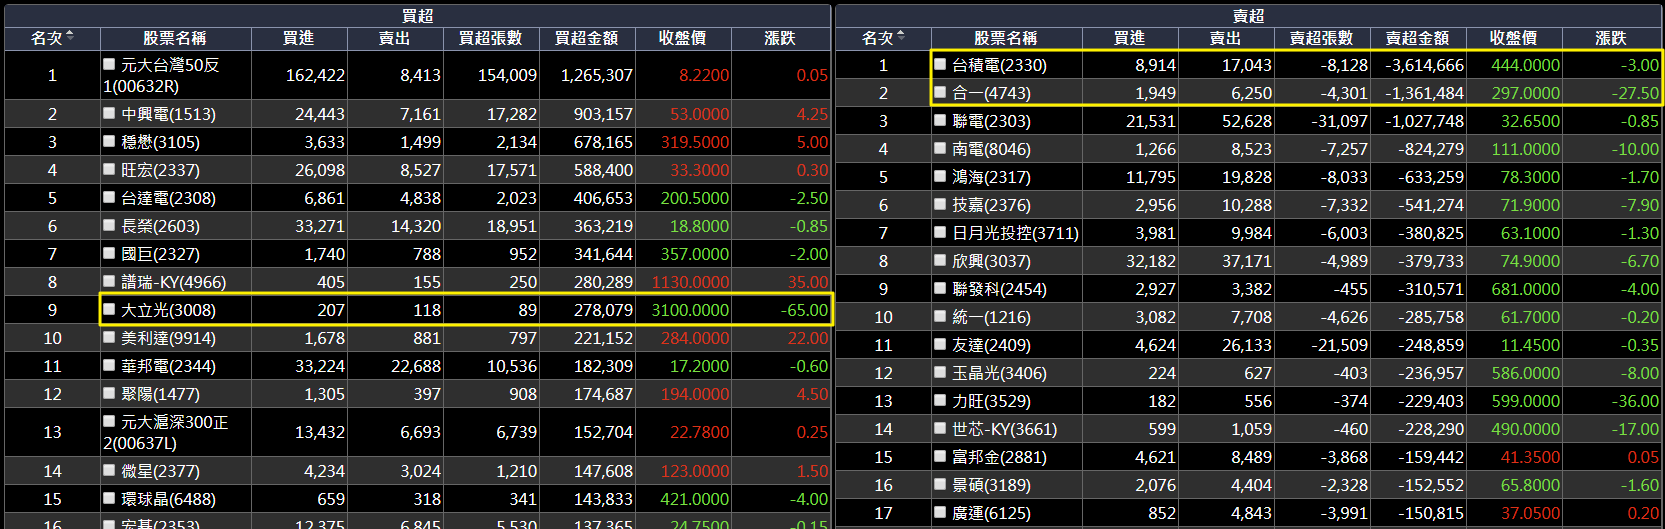
Task: Sort 賣超 table by the 名次 arrows
Action: click(x=901, y=37)
